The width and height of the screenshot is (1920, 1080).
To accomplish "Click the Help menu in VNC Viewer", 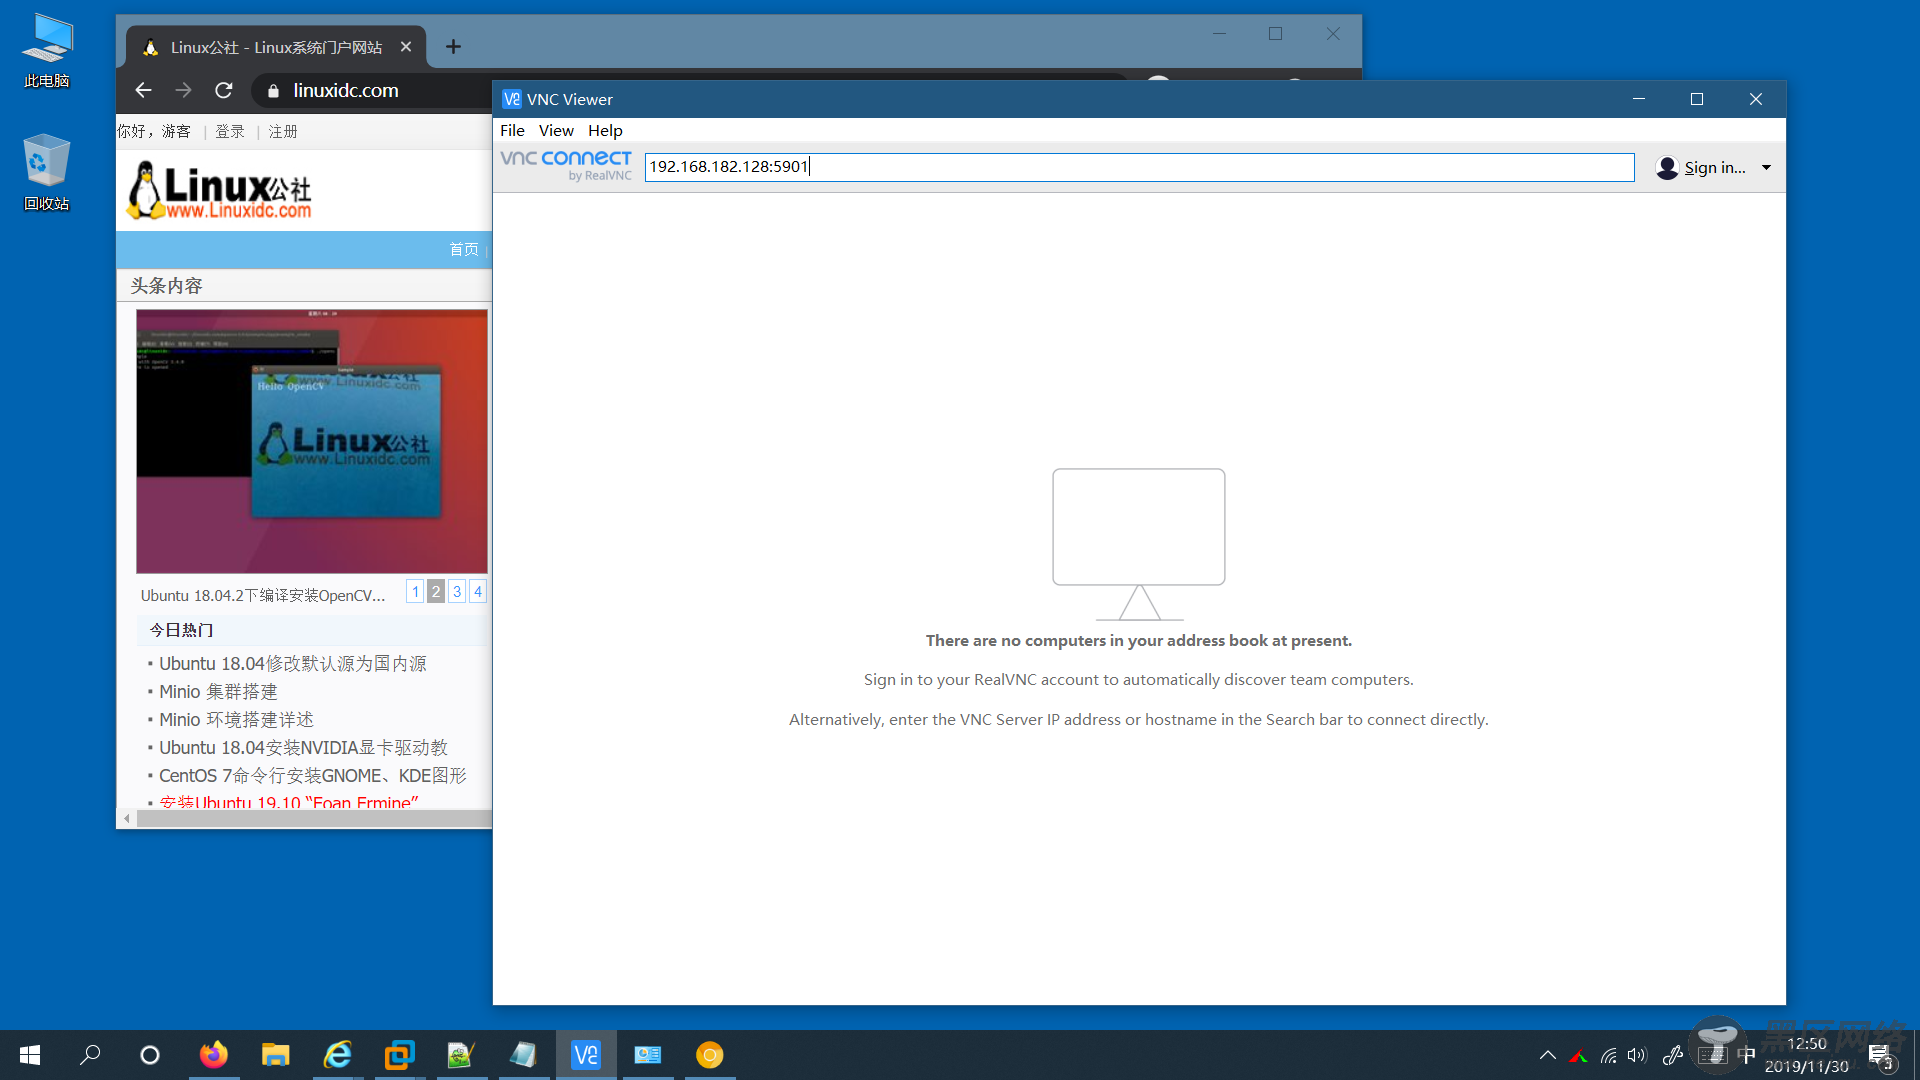I will [x=603, y=129].
